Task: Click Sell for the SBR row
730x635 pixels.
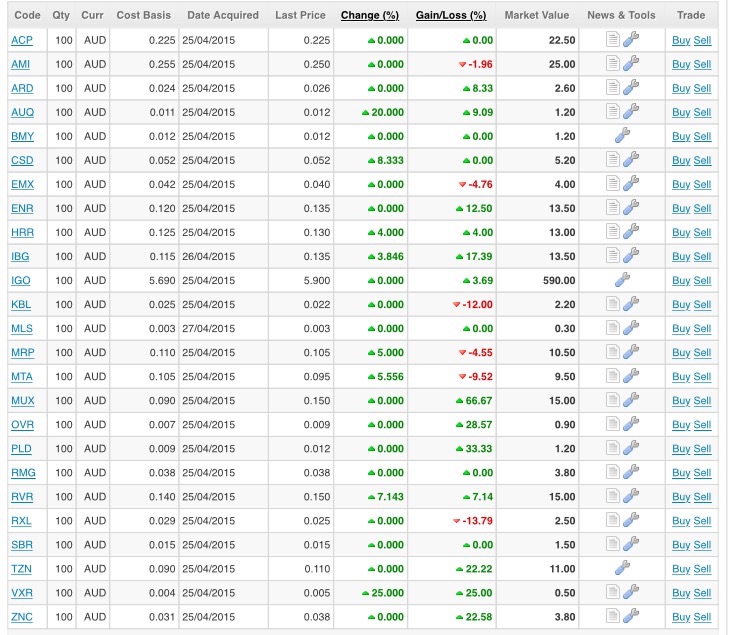Action: point(703,545)
